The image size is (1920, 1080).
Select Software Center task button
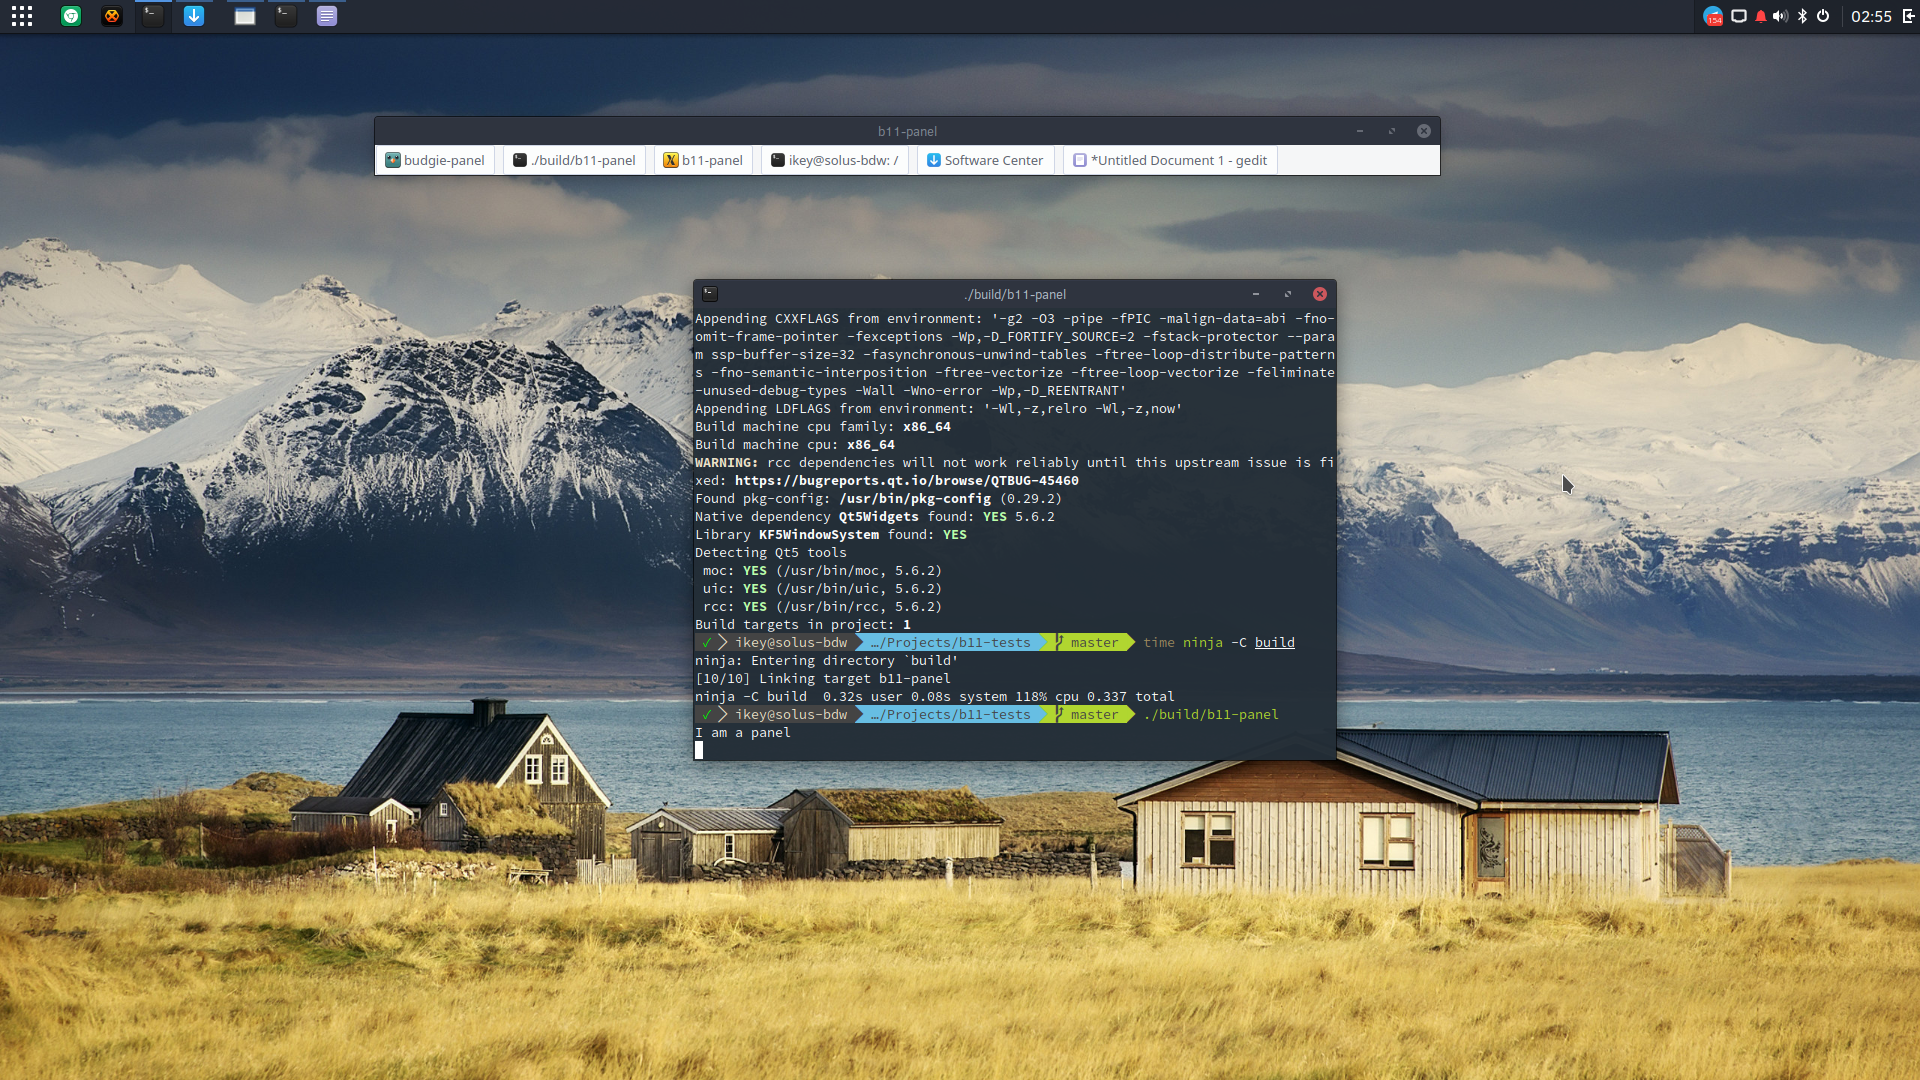pyautogui.click(x=985, y=160)
